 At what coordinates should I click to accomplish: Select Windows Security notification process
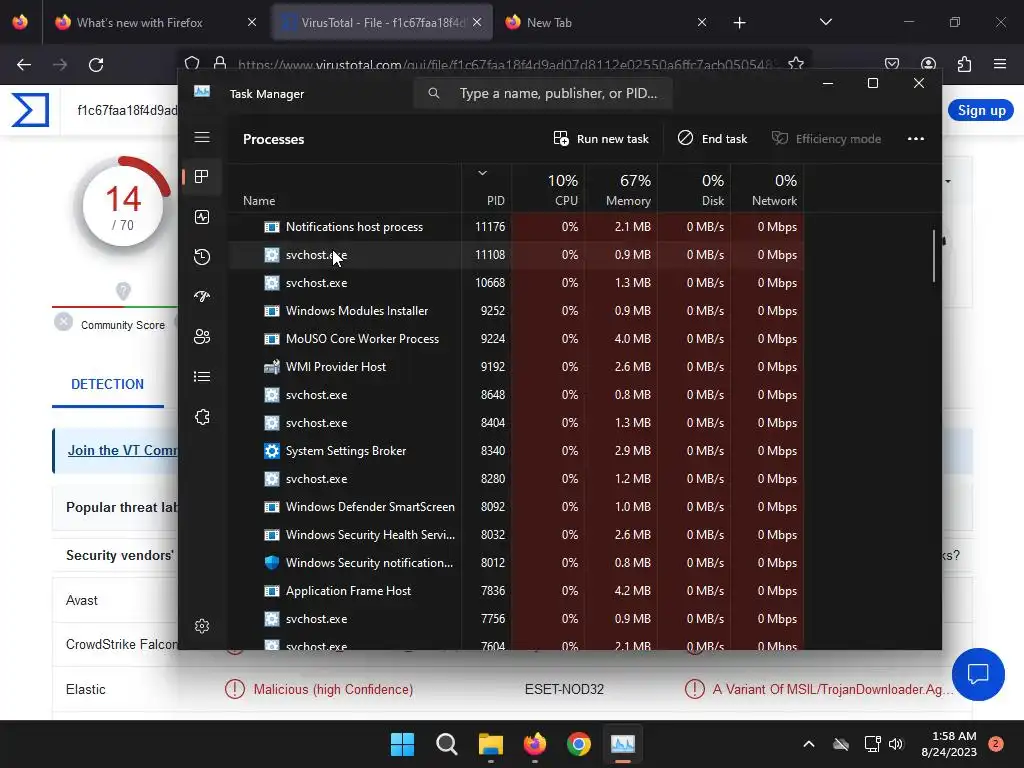[516, 563]
